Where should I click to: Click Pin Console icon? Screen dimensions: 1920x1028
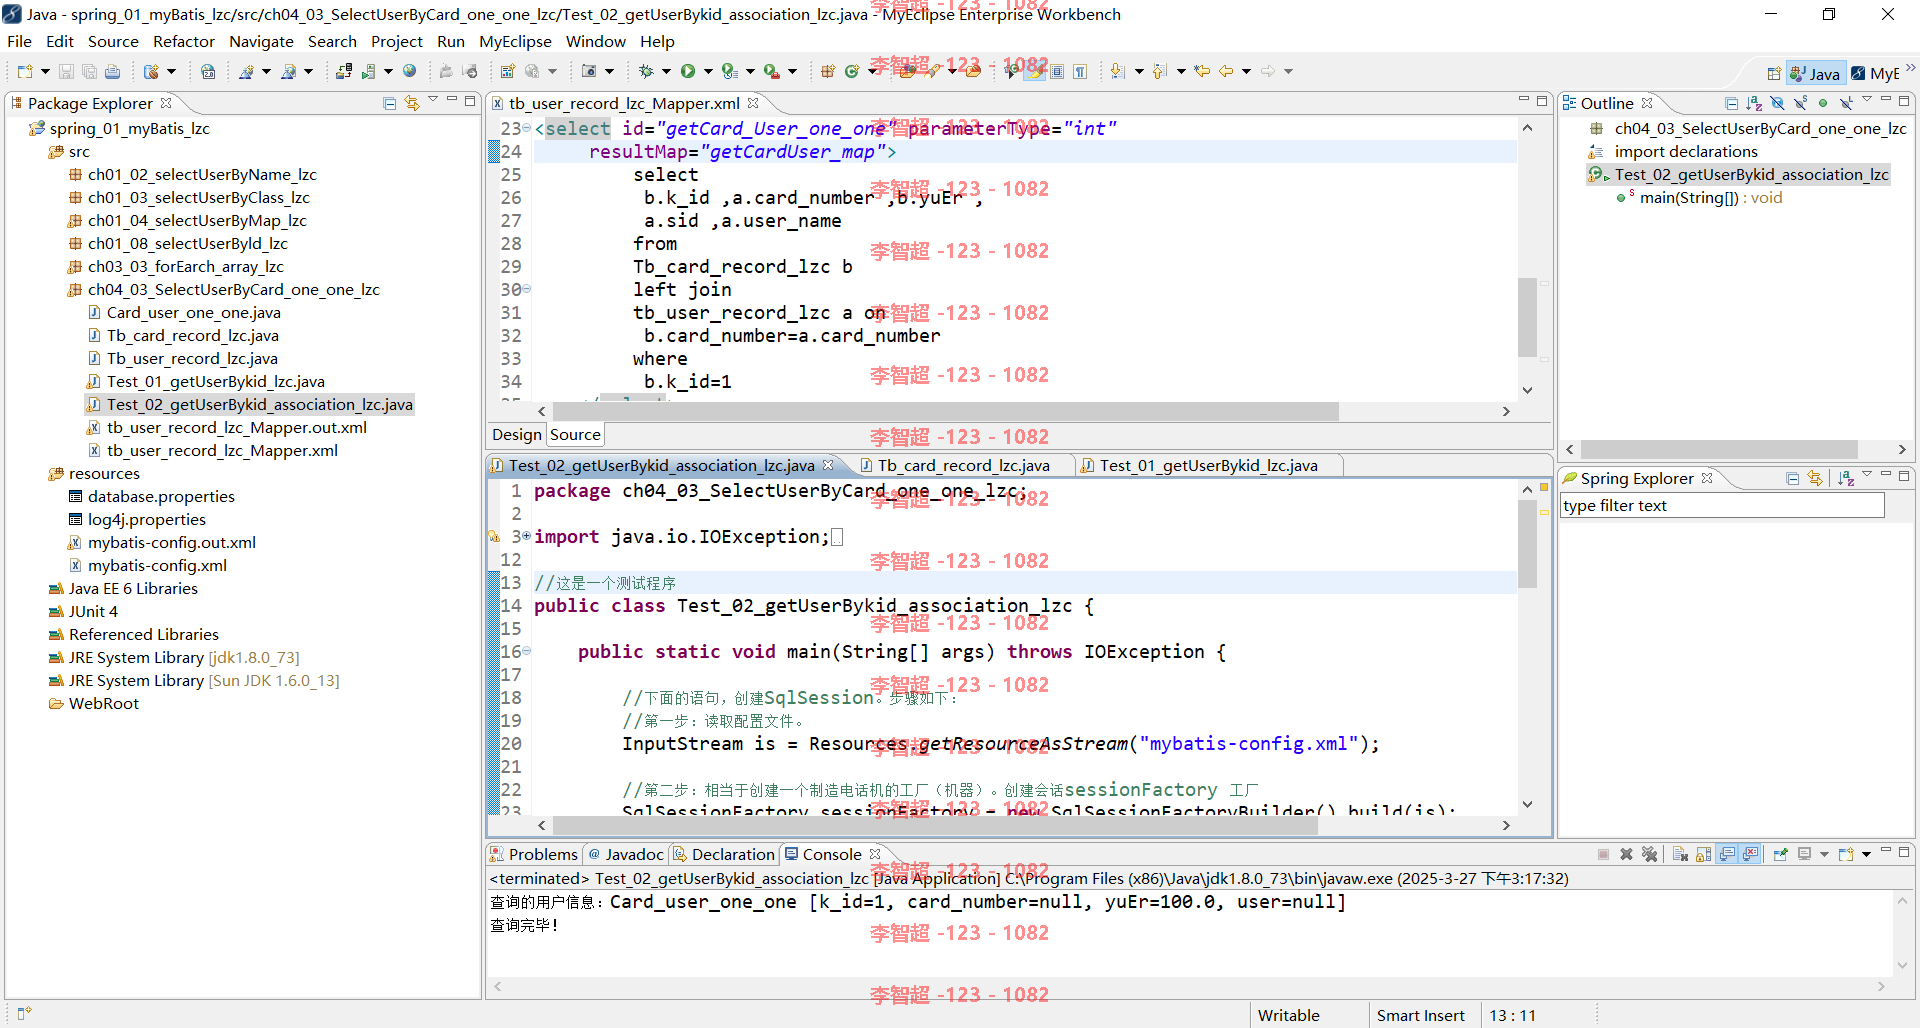click(x=1780, y=854)
